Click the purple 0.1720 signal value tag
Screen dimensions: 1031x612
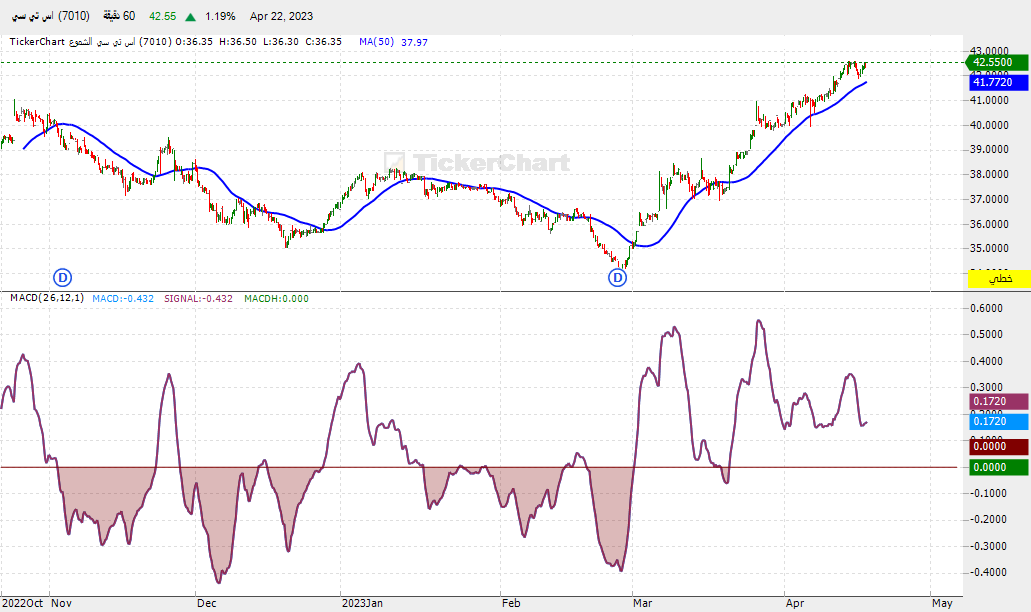999,402
